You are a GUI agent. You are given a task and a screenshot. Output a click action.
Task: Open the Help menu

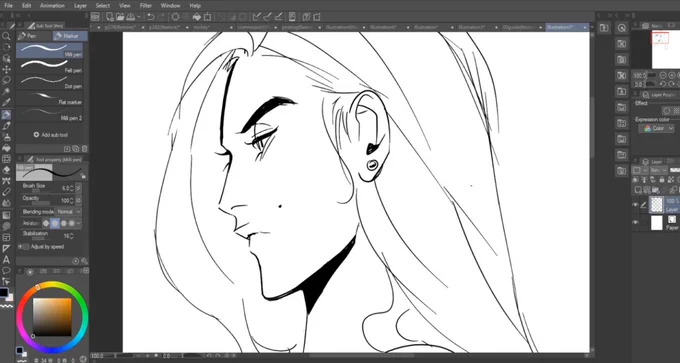[x=195, y=6]
